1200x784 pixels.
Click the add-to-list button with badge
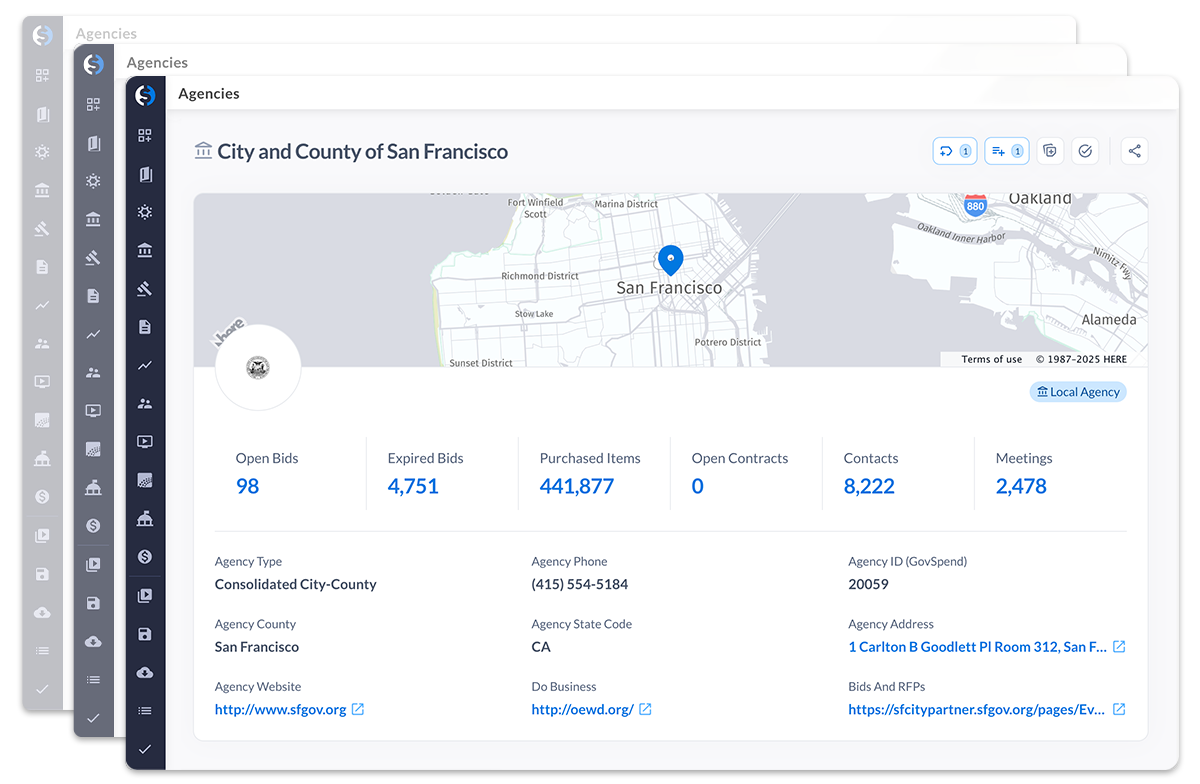1006,151
